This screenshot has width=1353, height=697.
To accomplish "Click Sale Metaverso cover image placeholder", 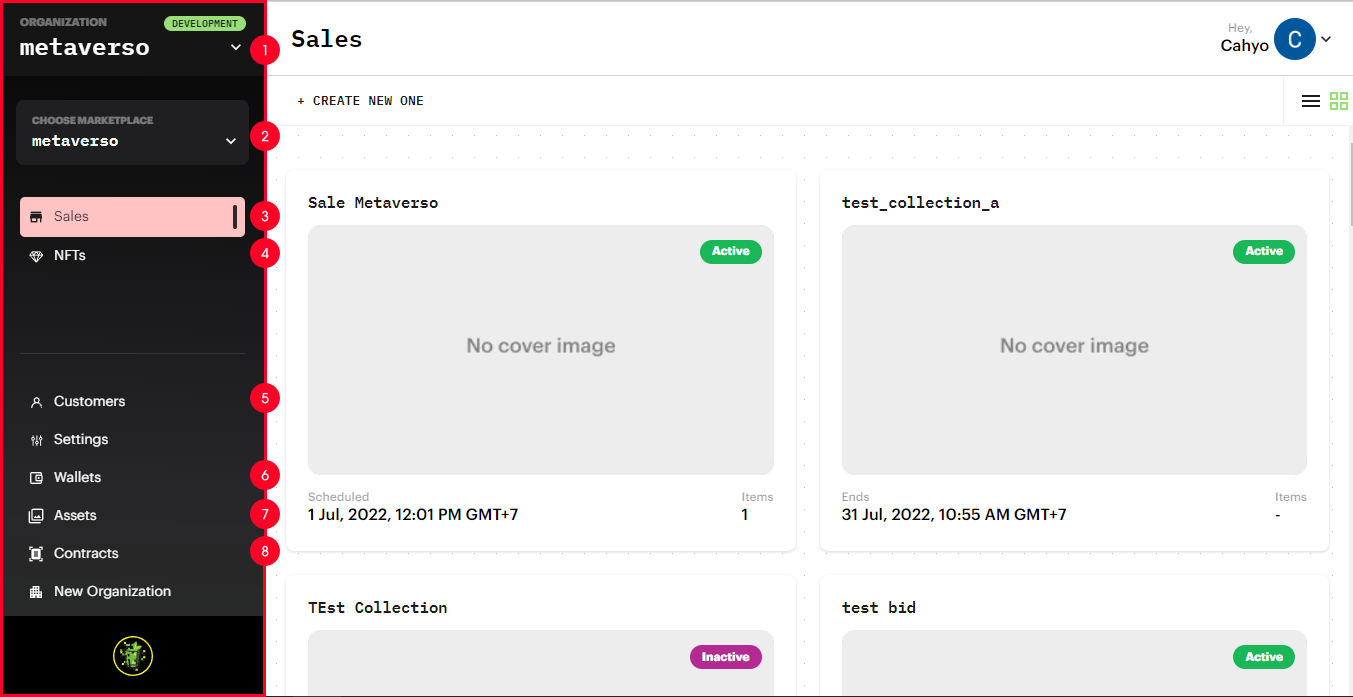I will coord(541,350).
